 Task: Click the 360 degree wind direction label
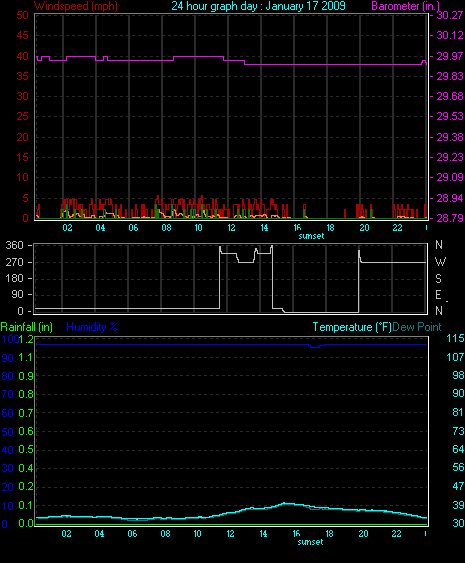tap(14, 246)
